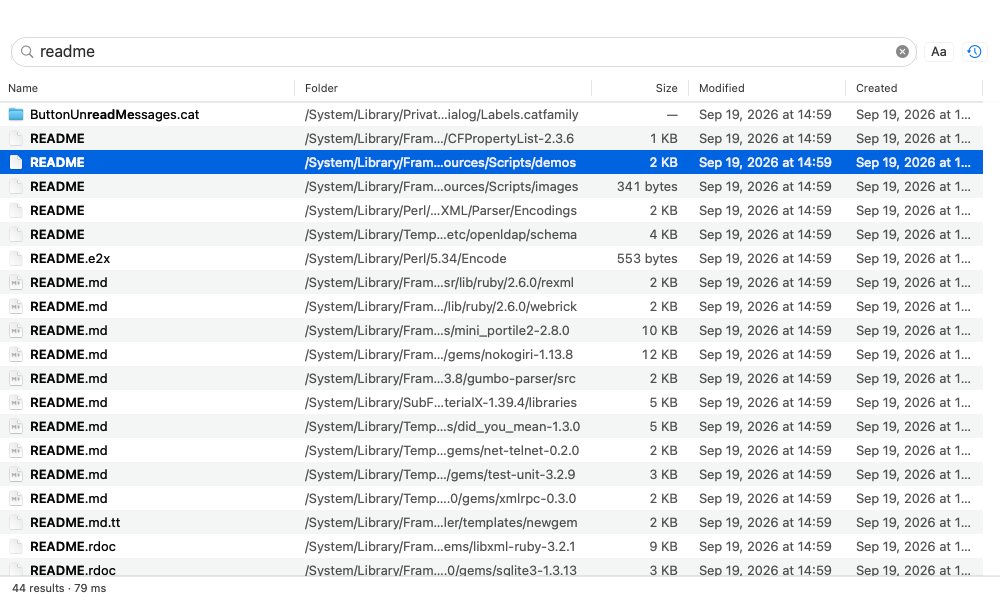This screenshot has width=1000, height=600.
Task: Click the README.md icon in nokogiri-1.13.8 row
Action: pyautogui.click(x=16, y=355)
